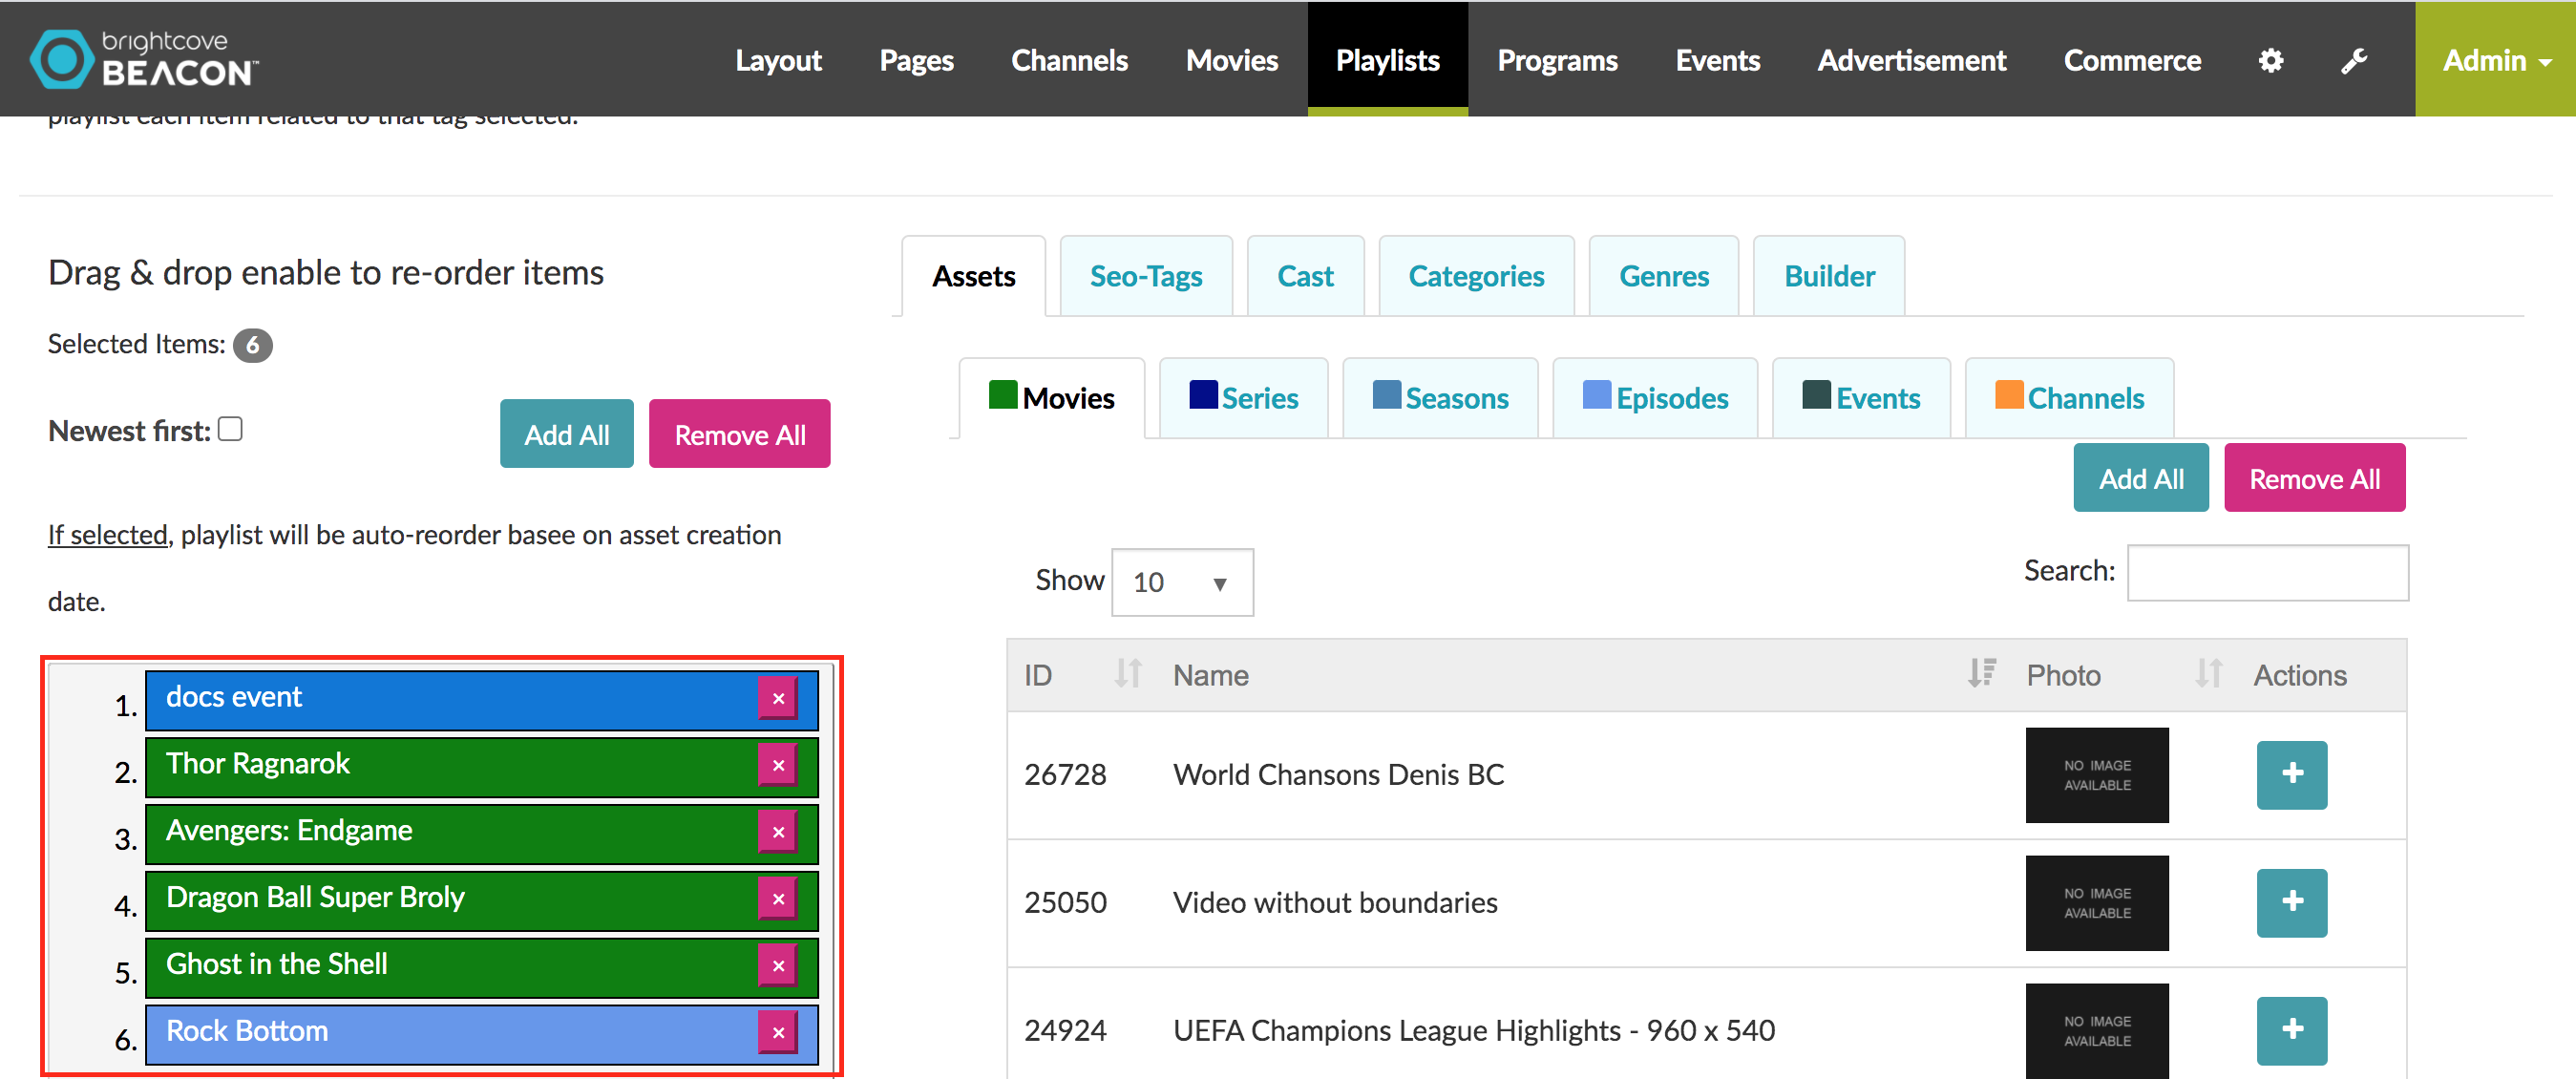Open the settings gear icon in navbar
Image resolution: width=2576 pixels, height=1079 pixels.
[2270, 60]
